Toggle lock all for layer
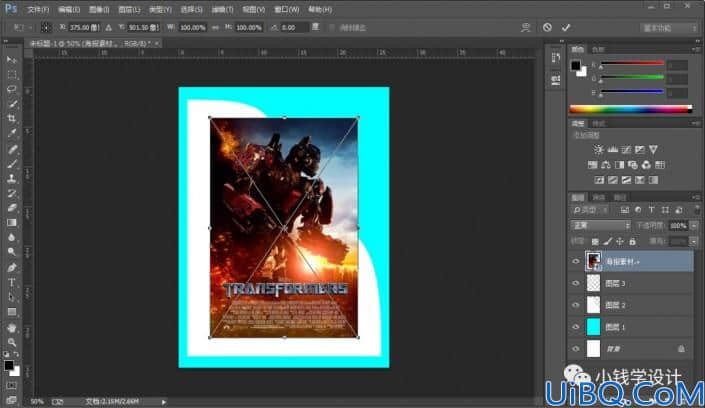705x408 pixels. coord(633,242)
